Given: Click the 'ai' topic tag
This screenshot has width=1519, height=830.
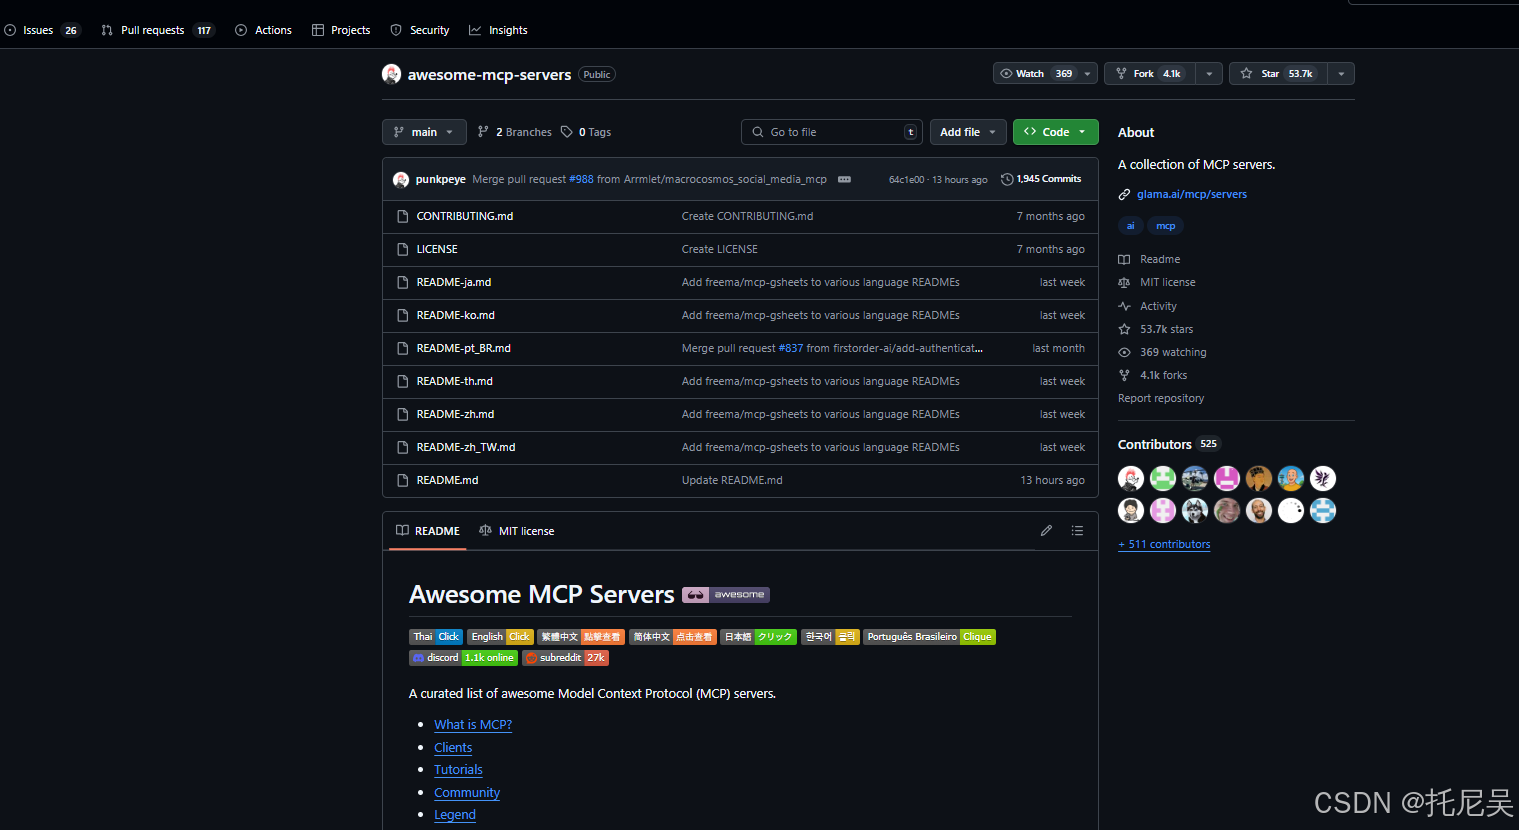Looking at the screenshot, I should click(1131, 226).
